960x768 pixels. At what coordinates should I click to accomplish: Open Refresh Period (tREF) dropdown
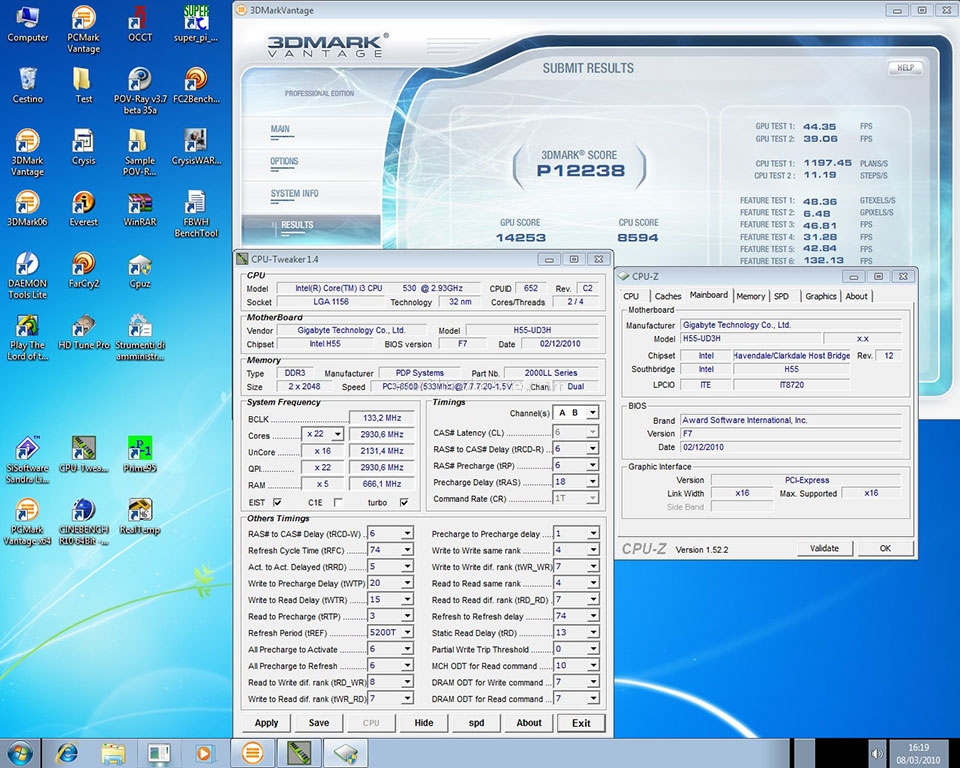407,633
